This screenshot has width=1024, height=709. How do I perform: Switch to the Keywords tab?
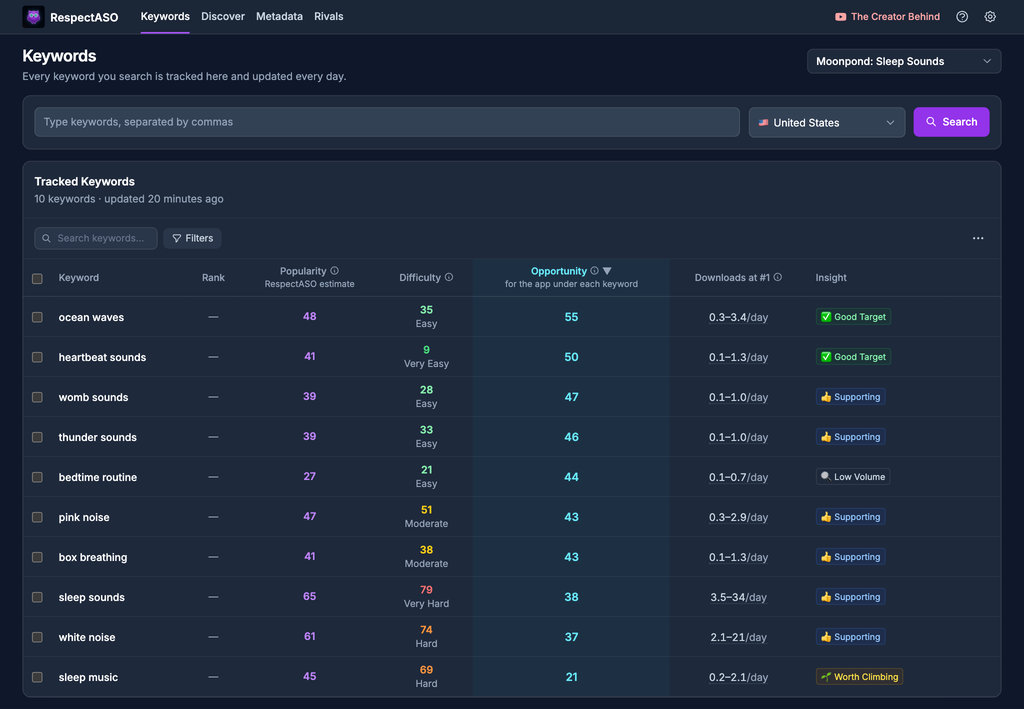tap(165, 16)
